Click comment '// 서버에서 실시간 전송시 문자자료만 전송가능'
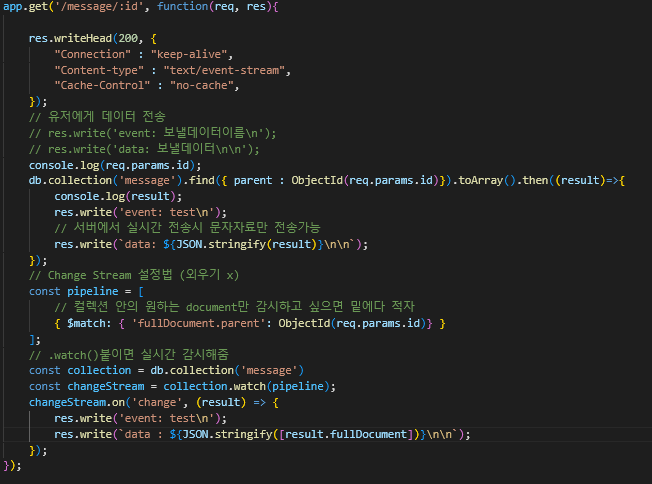The width and height of the screenshot is (652, 484). [187, 228]
